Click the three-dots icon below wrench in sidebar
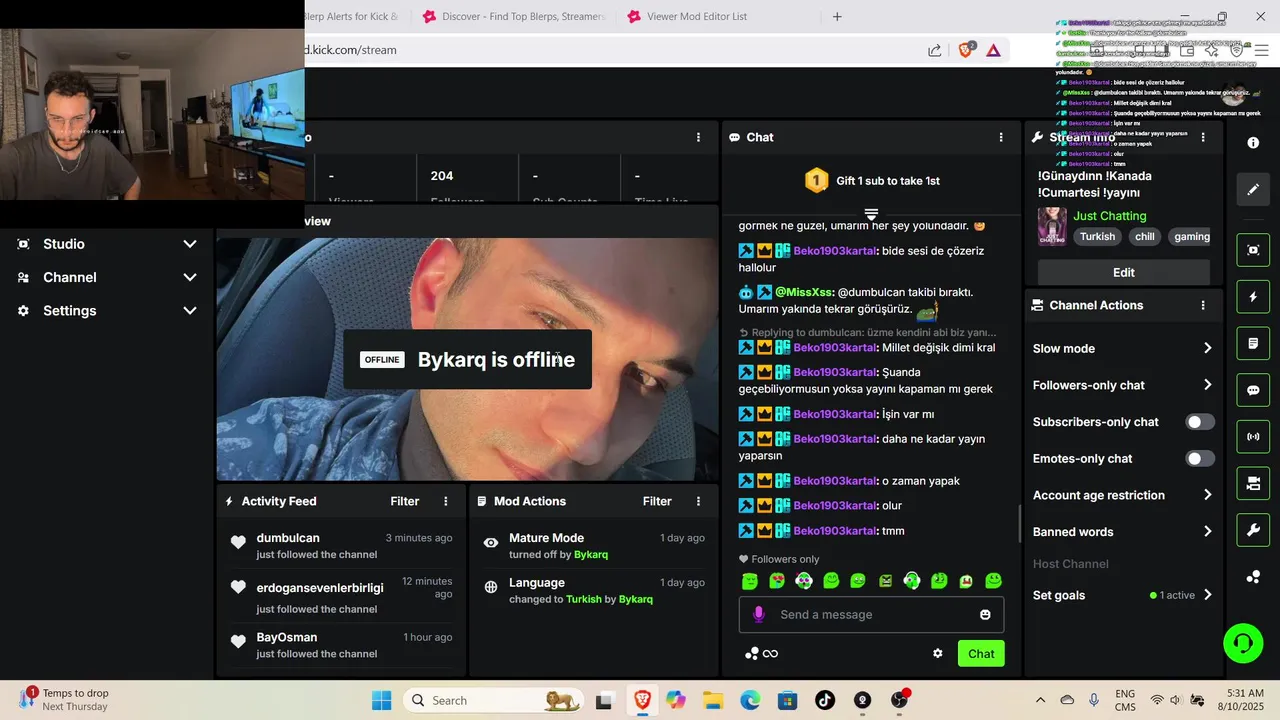Screen dimensions: 1280x720 pos(1253,577)
